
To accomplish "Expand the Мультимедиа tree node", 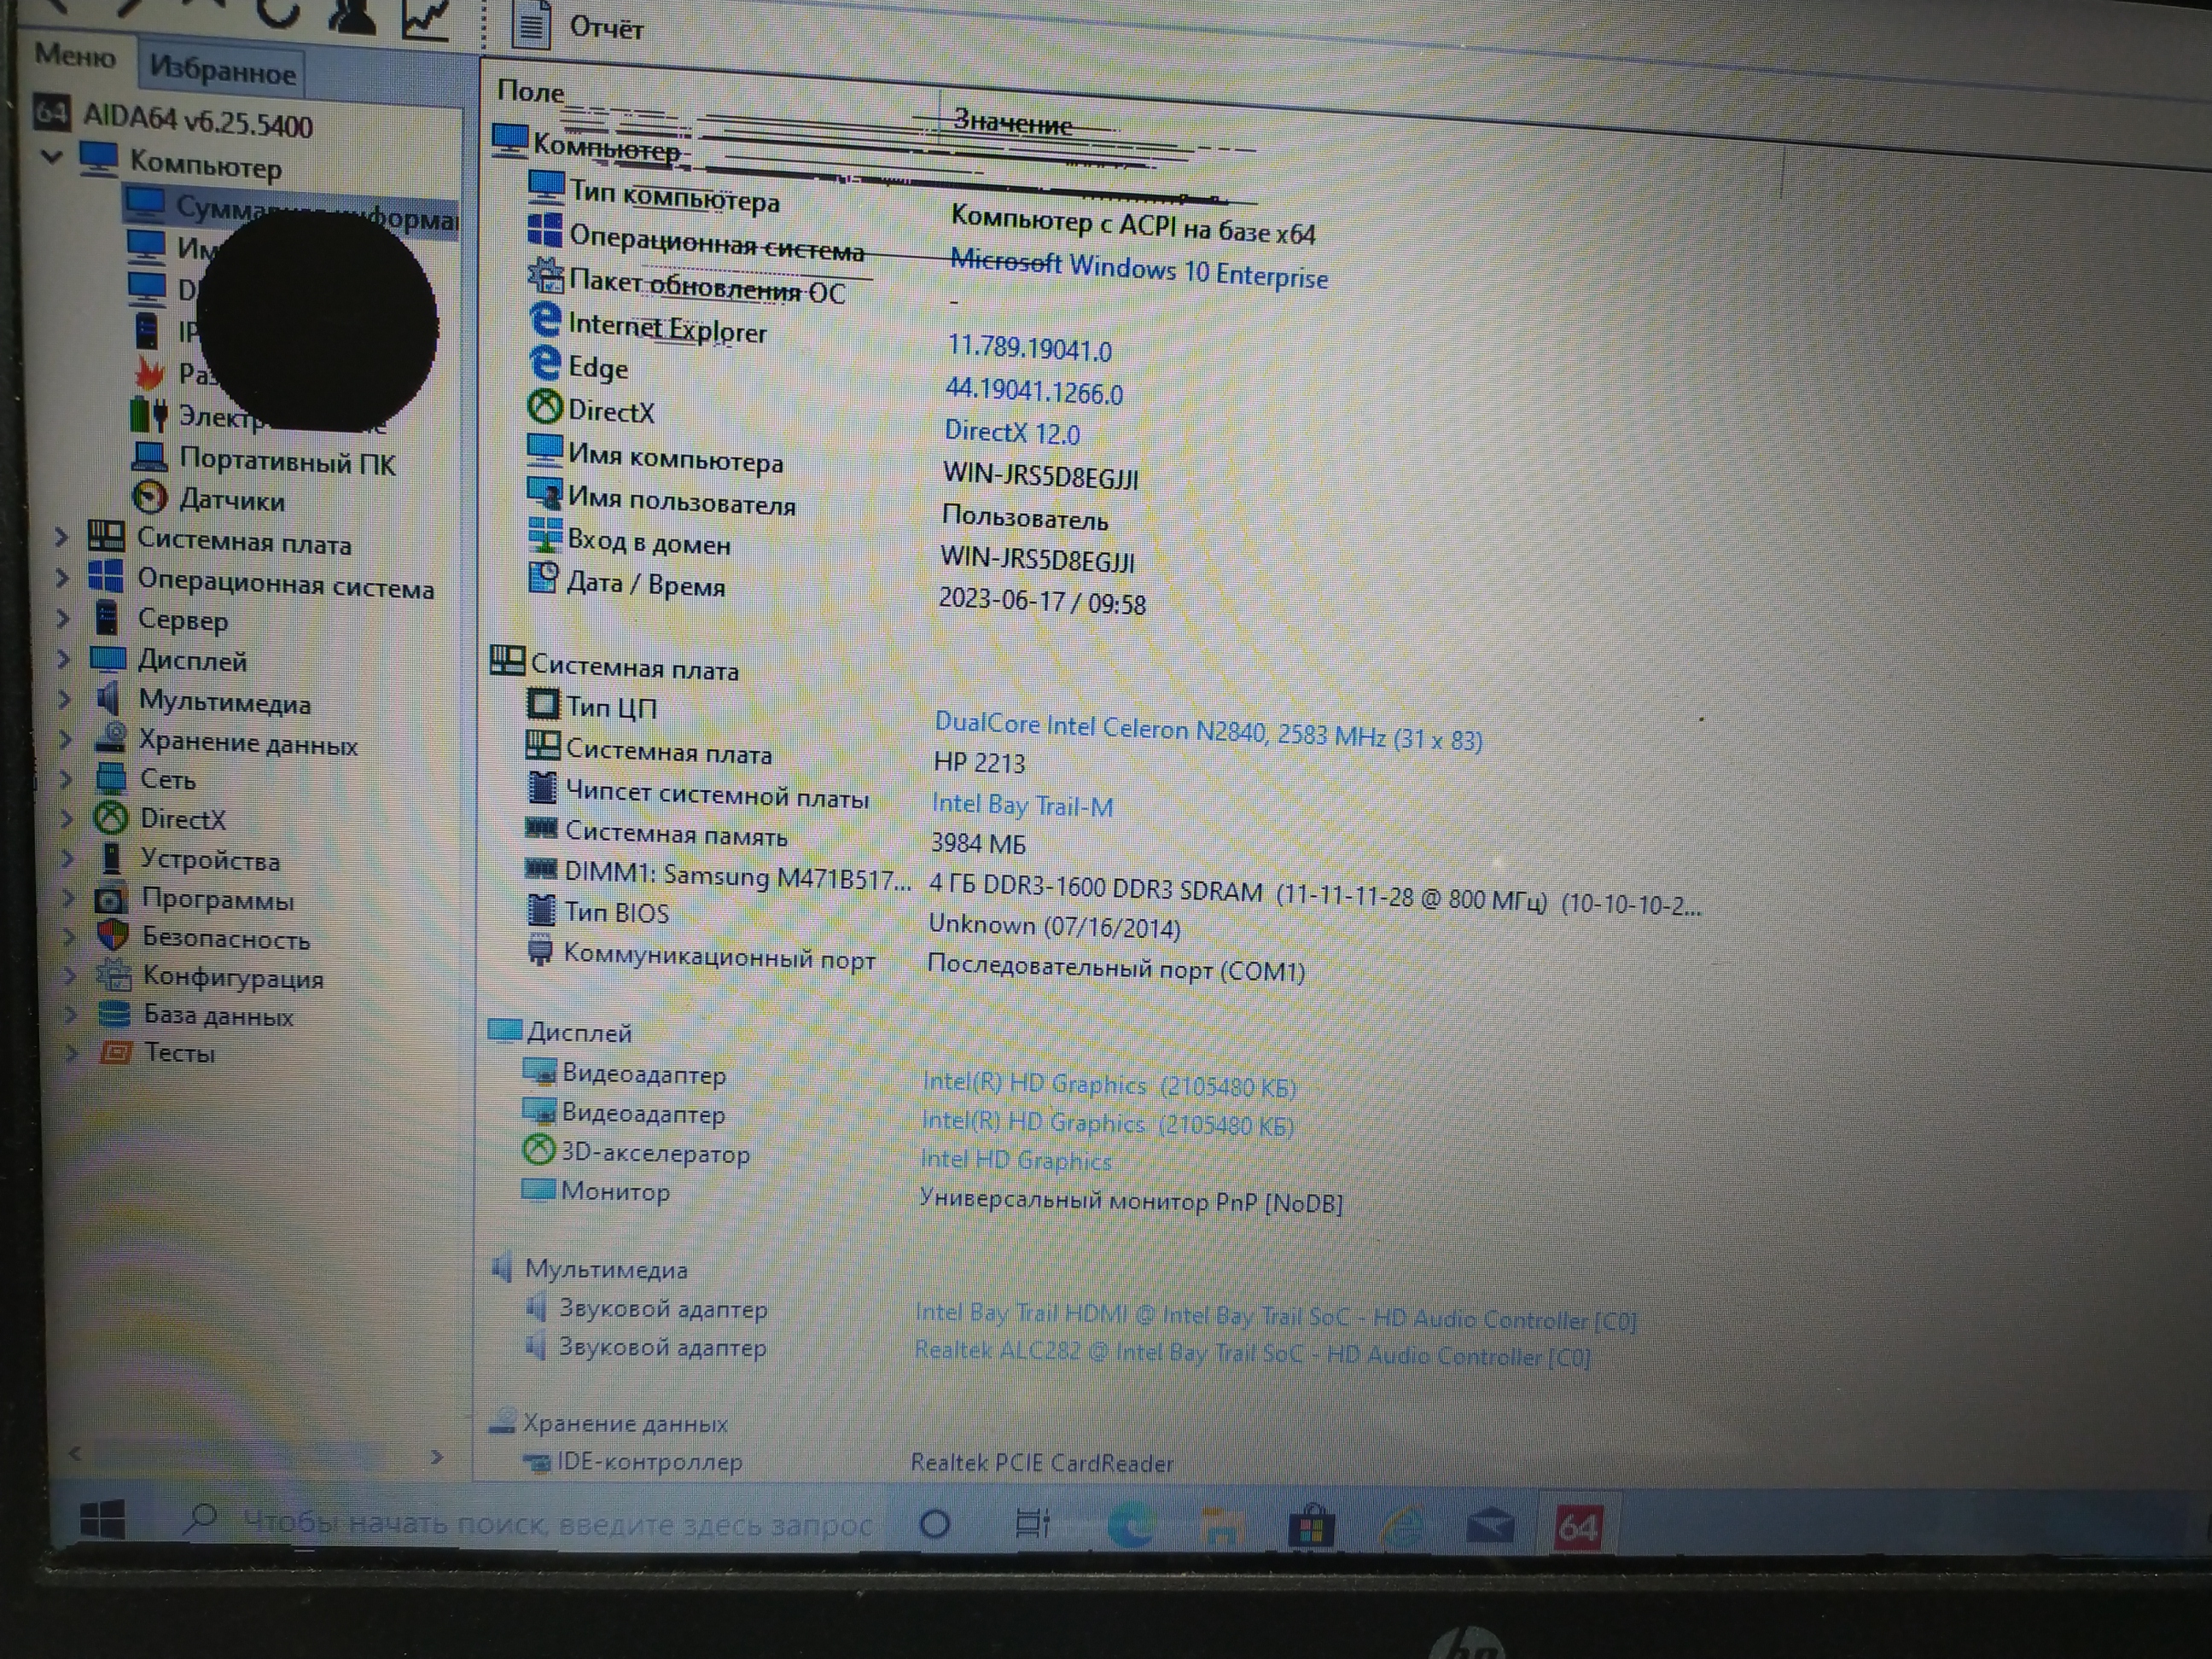I will [x=63, y=698].
